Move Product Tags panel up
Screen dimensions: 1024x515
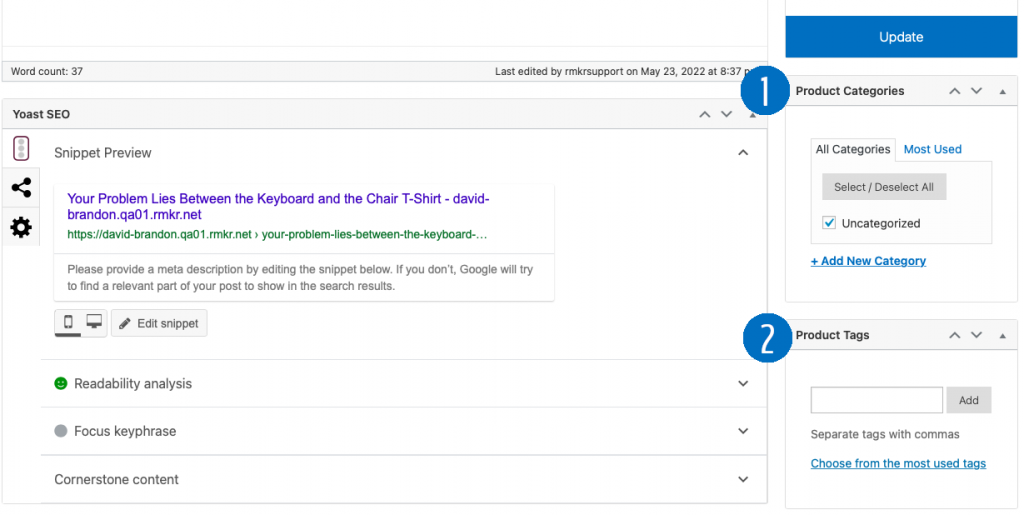(955, 335)
